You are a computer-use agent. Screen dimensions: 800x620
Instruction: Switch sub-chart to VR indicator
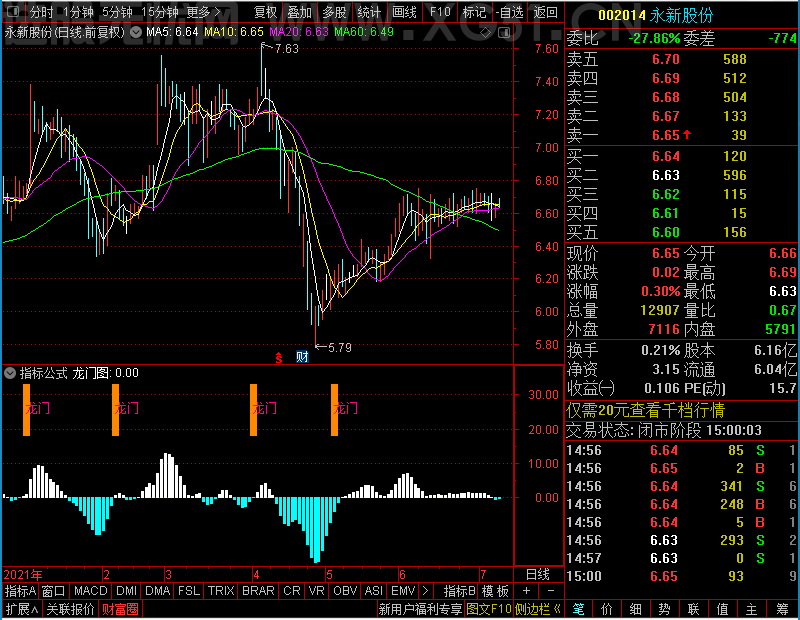tap(317, 591)
